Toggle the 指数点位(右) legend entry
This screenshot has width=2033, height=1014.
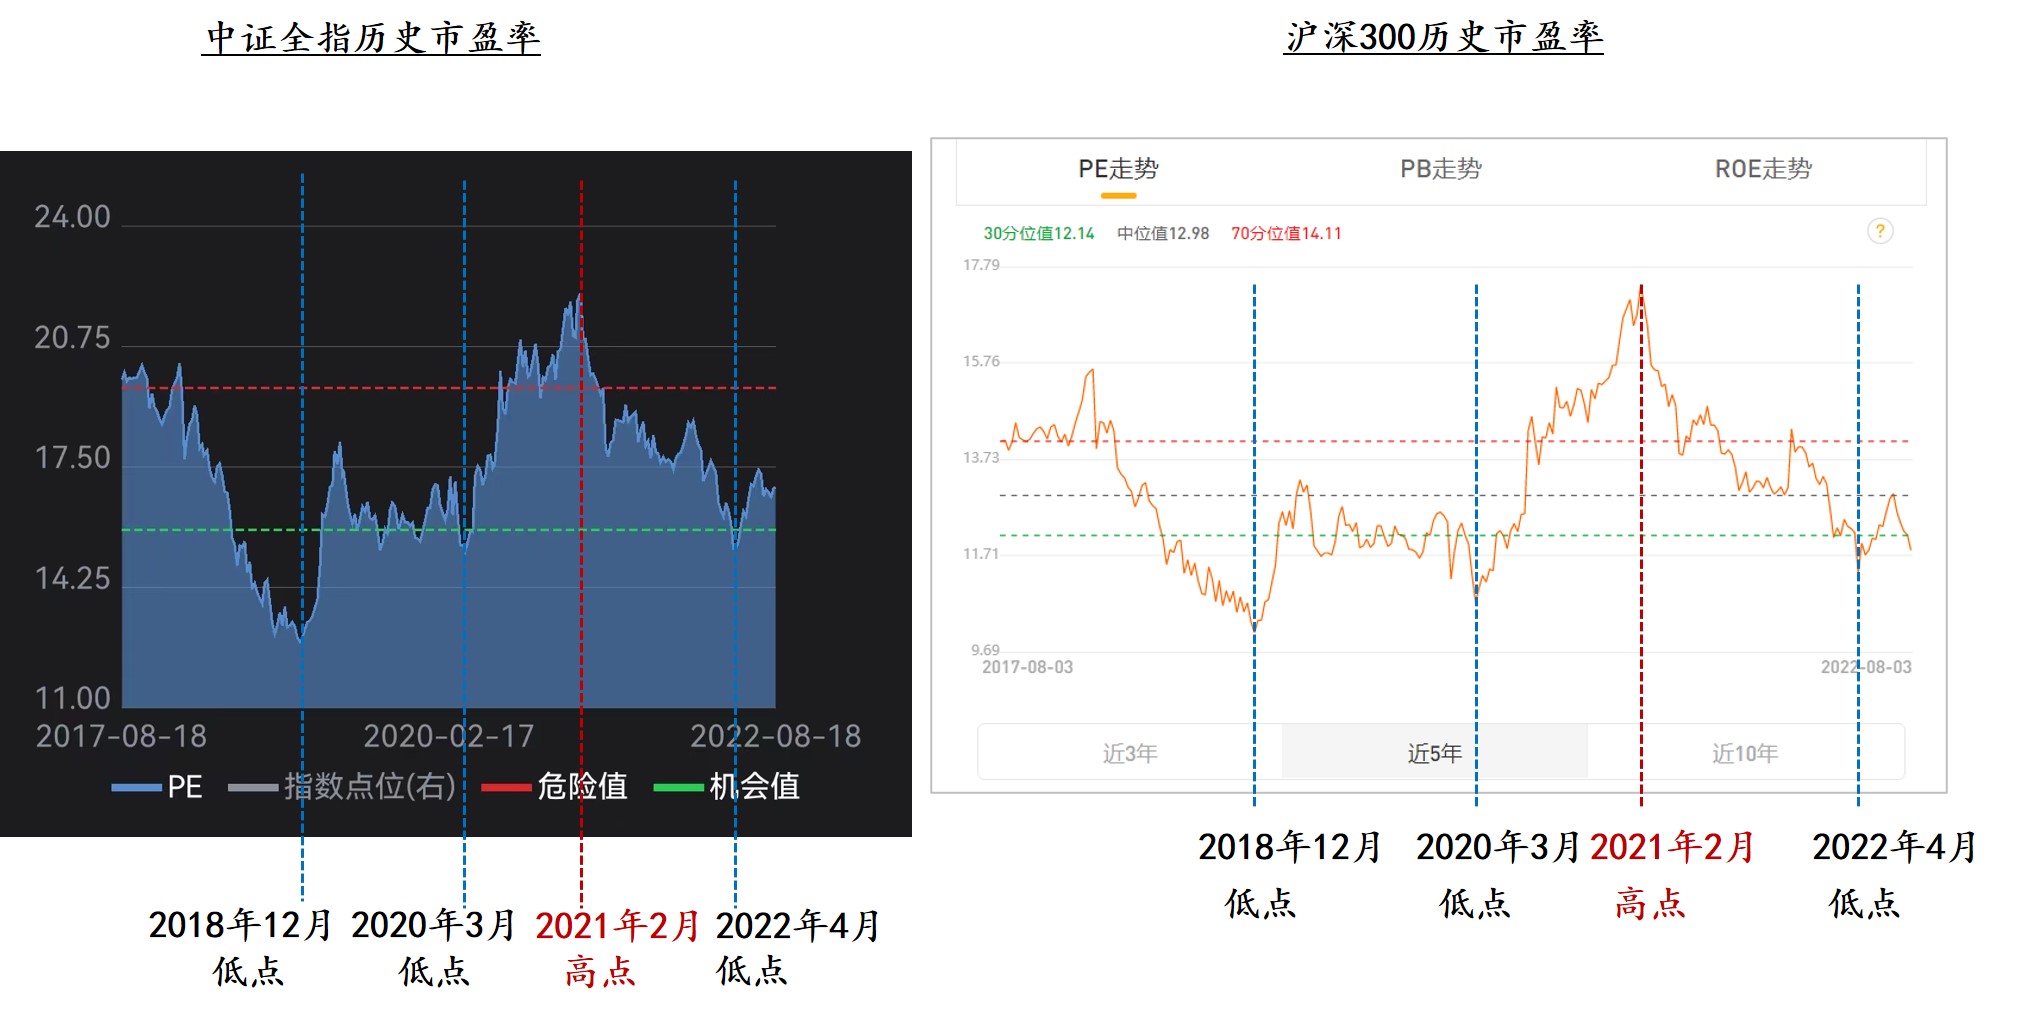point(342,787)
